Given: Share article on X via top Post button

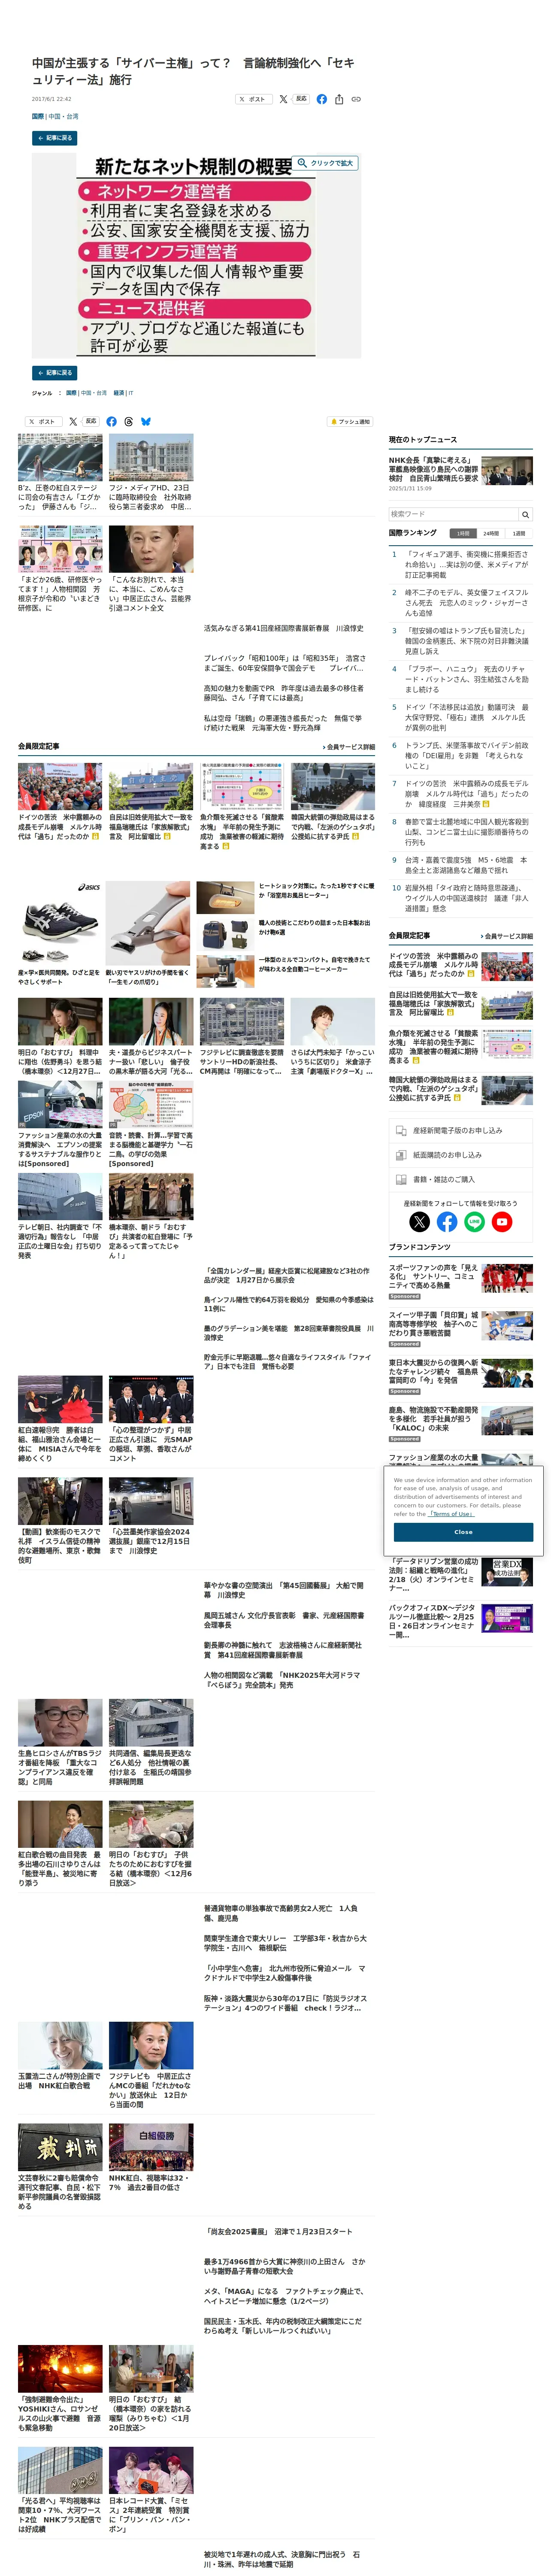Looking at the screenshot, I should coord(253,99).
